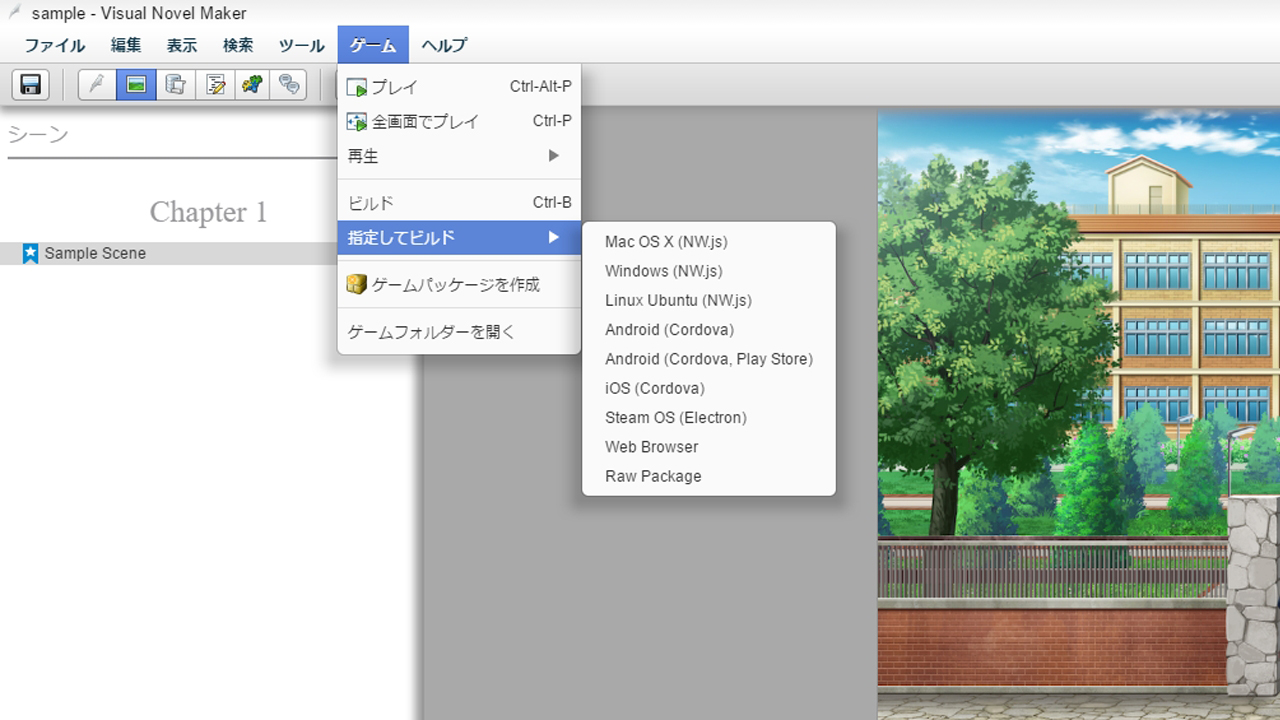The image size is (1280, 720).
Task: Choose Web Browser build option
Action: pyautogui.click(x=651, y=447)
